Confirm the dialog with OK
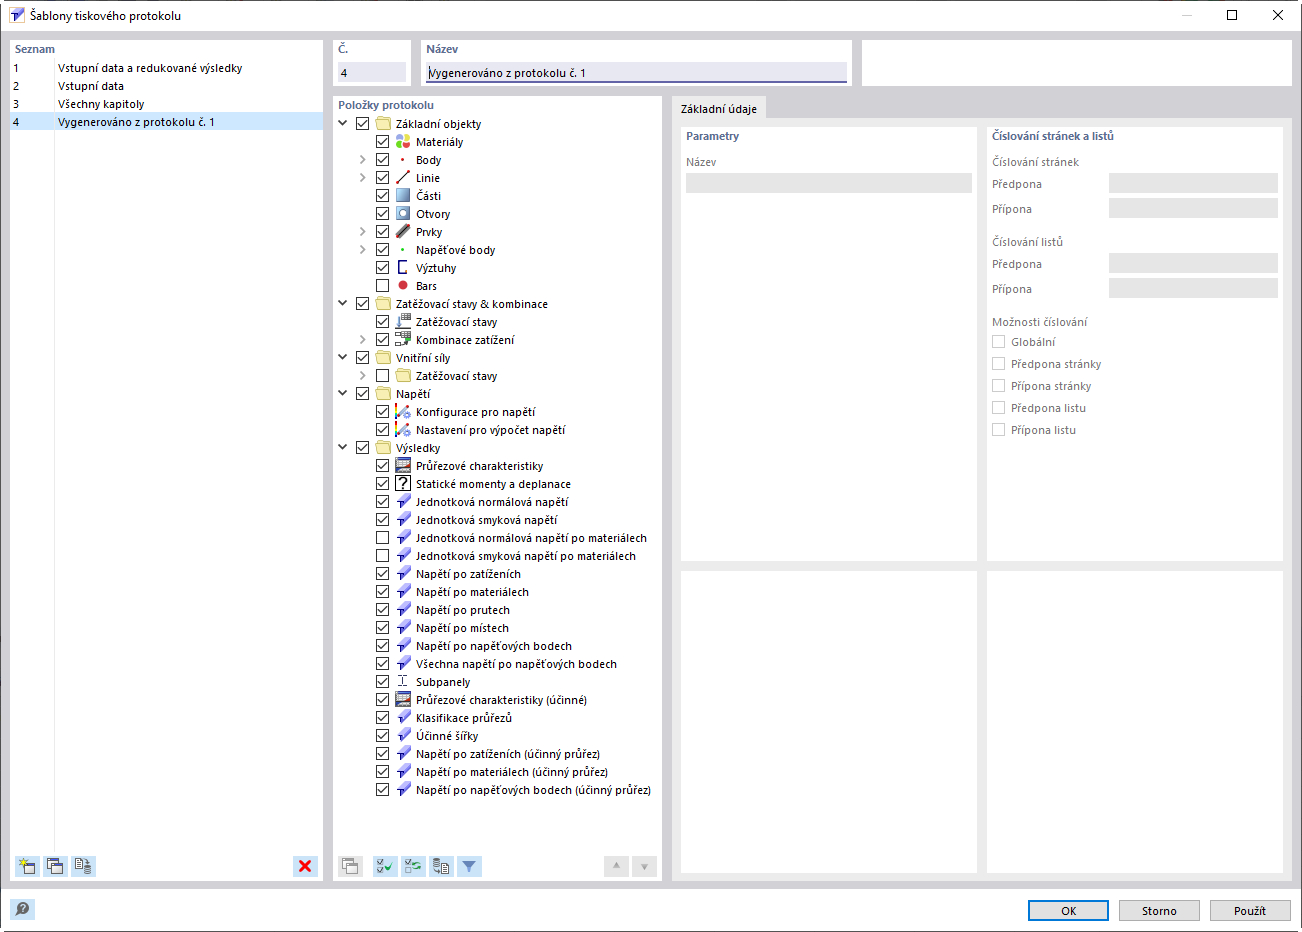The height and width of the screenshot is (932, 1302). 1068,911
